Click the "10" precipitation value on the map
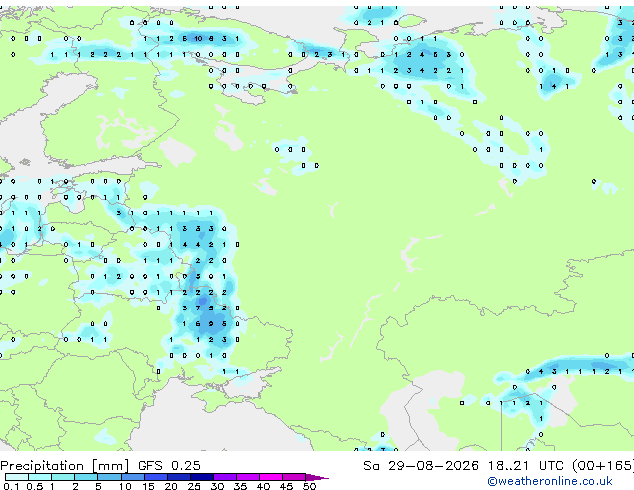This screenshot has height=490, width=634. pyautogui.click(x=198, y=39)
